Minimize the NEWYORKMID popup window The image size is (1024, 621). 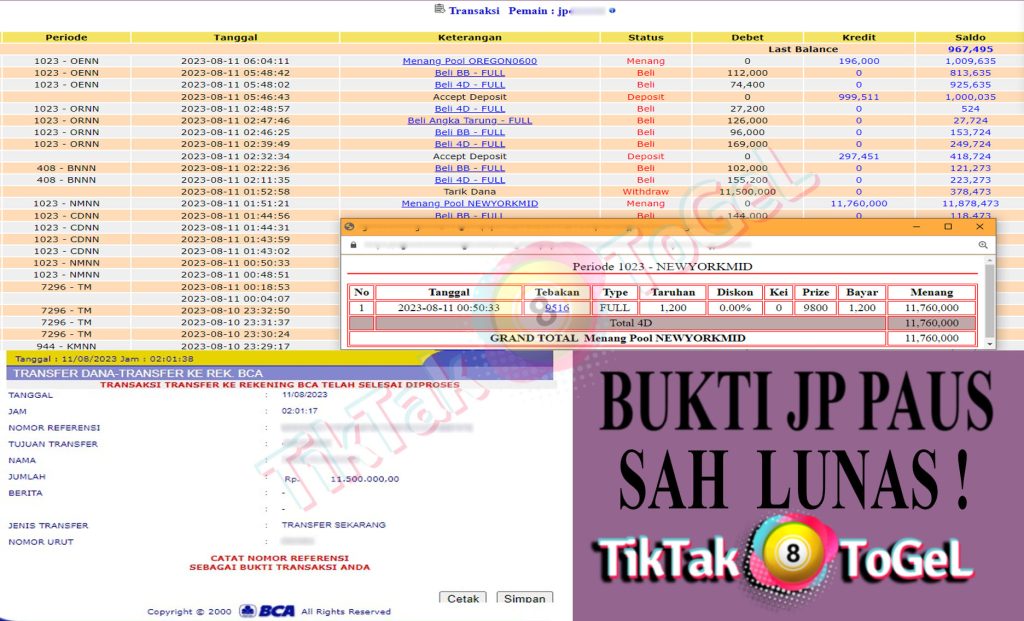pyautogui.click(x=916, y=227)
